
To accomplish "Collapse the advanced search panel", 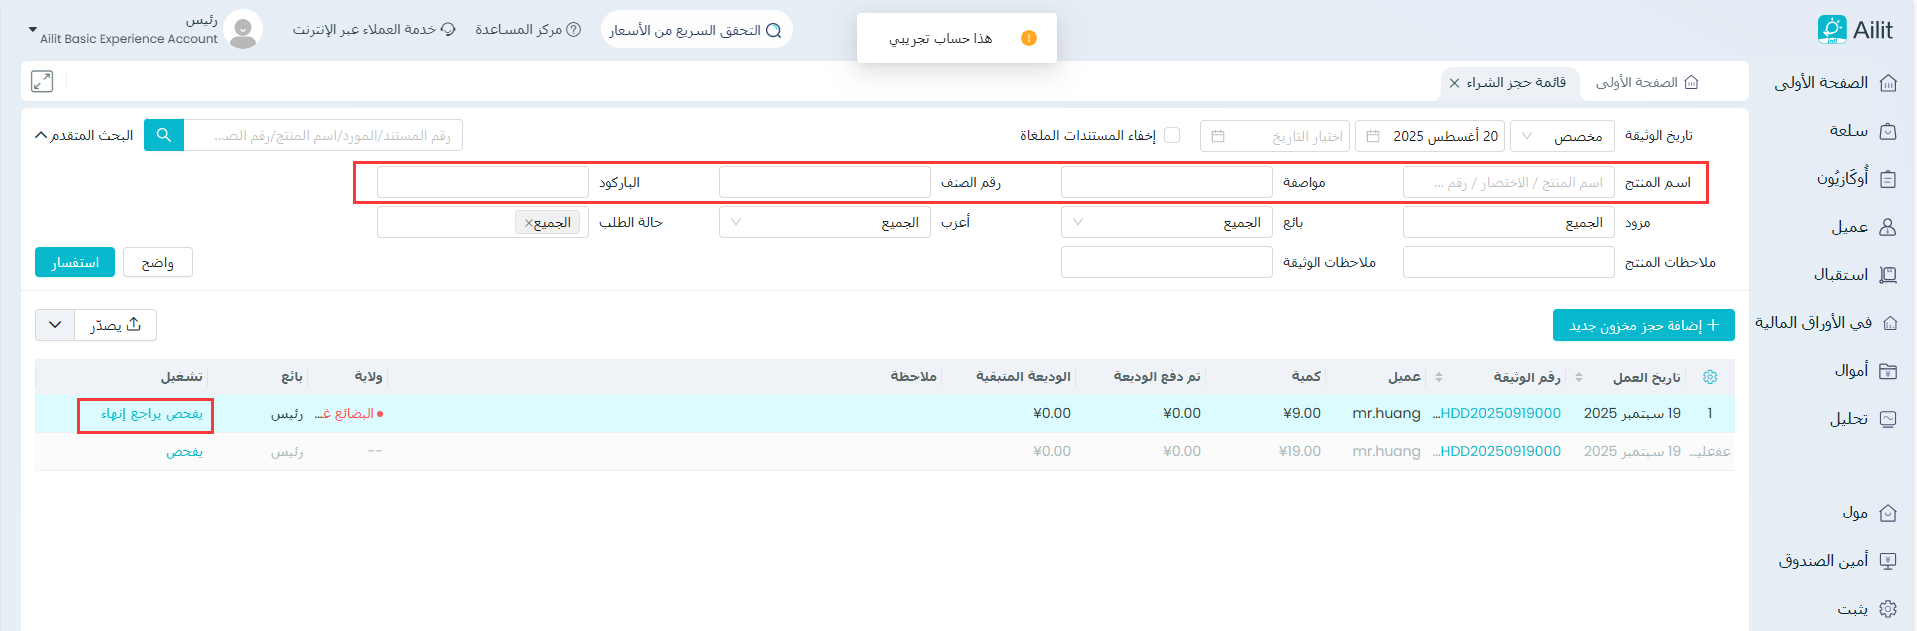I will tap(84, 135).
